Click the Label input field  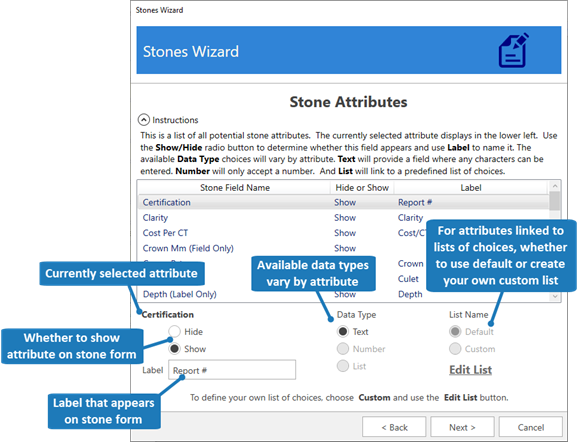click(232, 370)
